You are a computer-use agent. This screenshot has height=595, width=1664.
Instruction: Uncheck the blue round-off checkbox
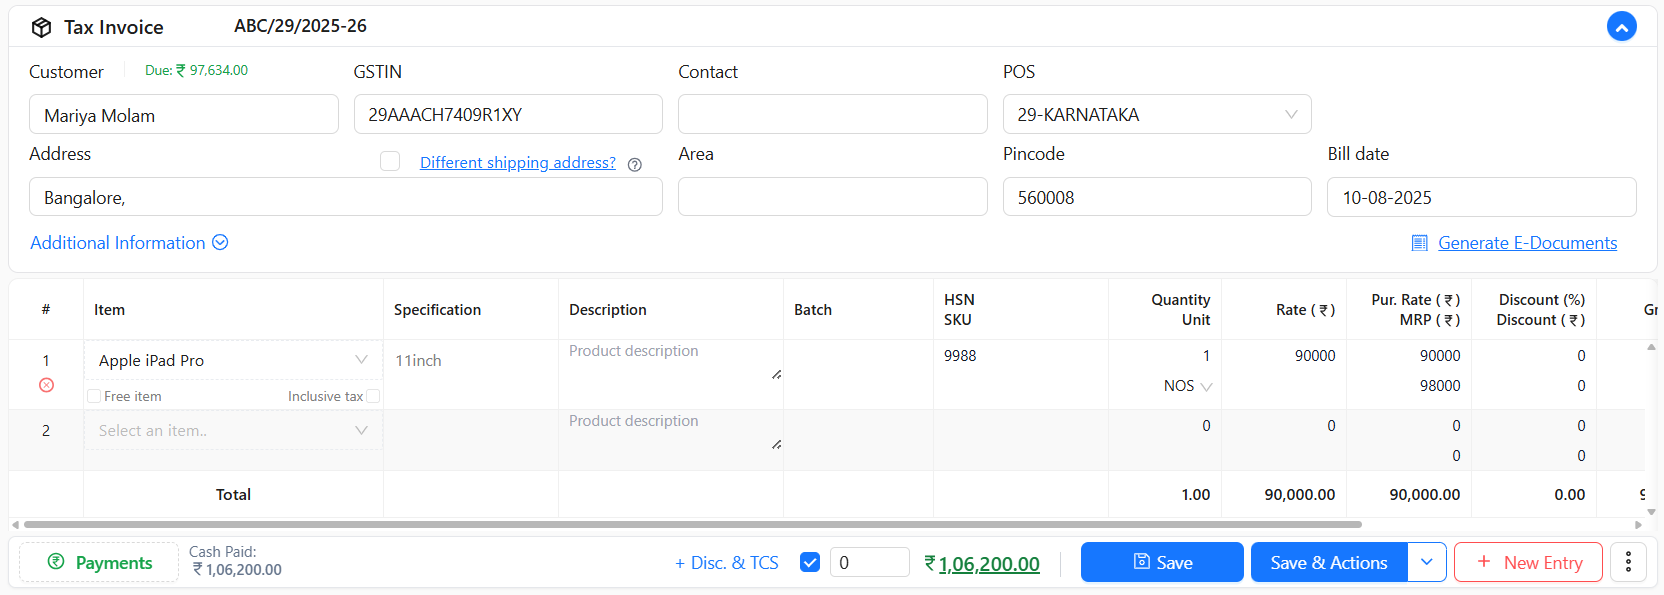pos(810,562)
